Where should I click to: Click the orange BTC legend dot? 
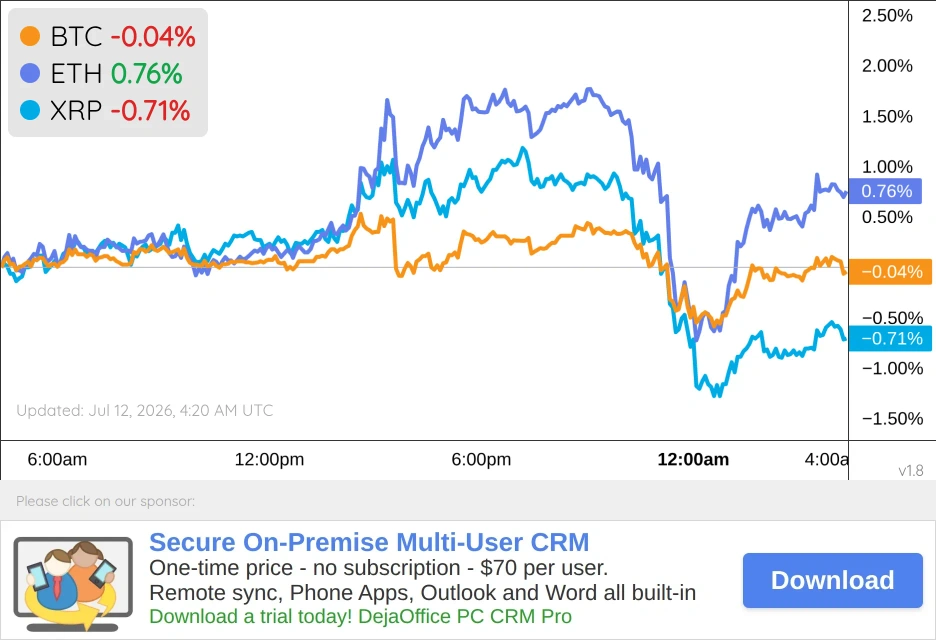30,36
